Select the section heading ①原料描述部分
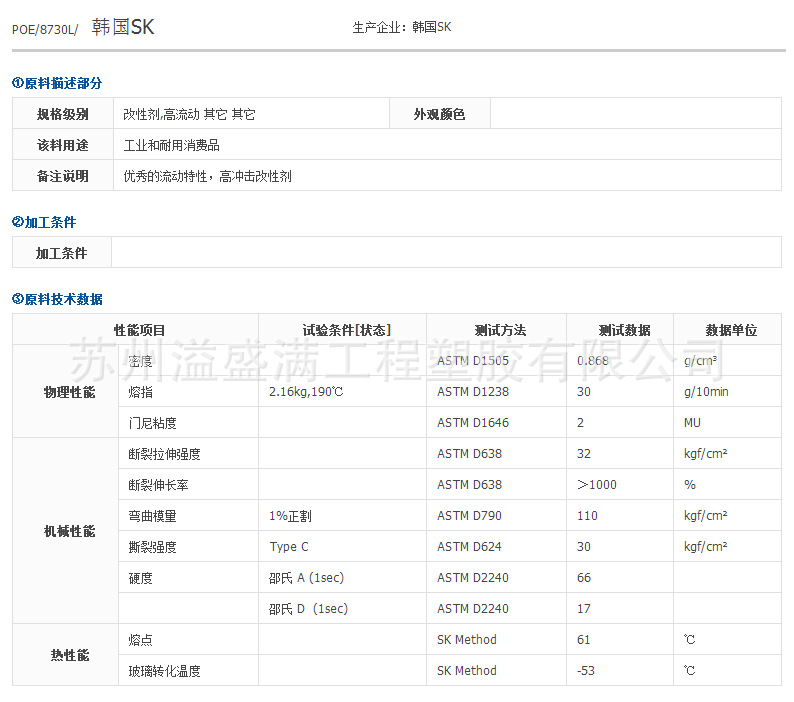Screen dimensions: 794x702 pyautogui.click(x=57, y=83)
